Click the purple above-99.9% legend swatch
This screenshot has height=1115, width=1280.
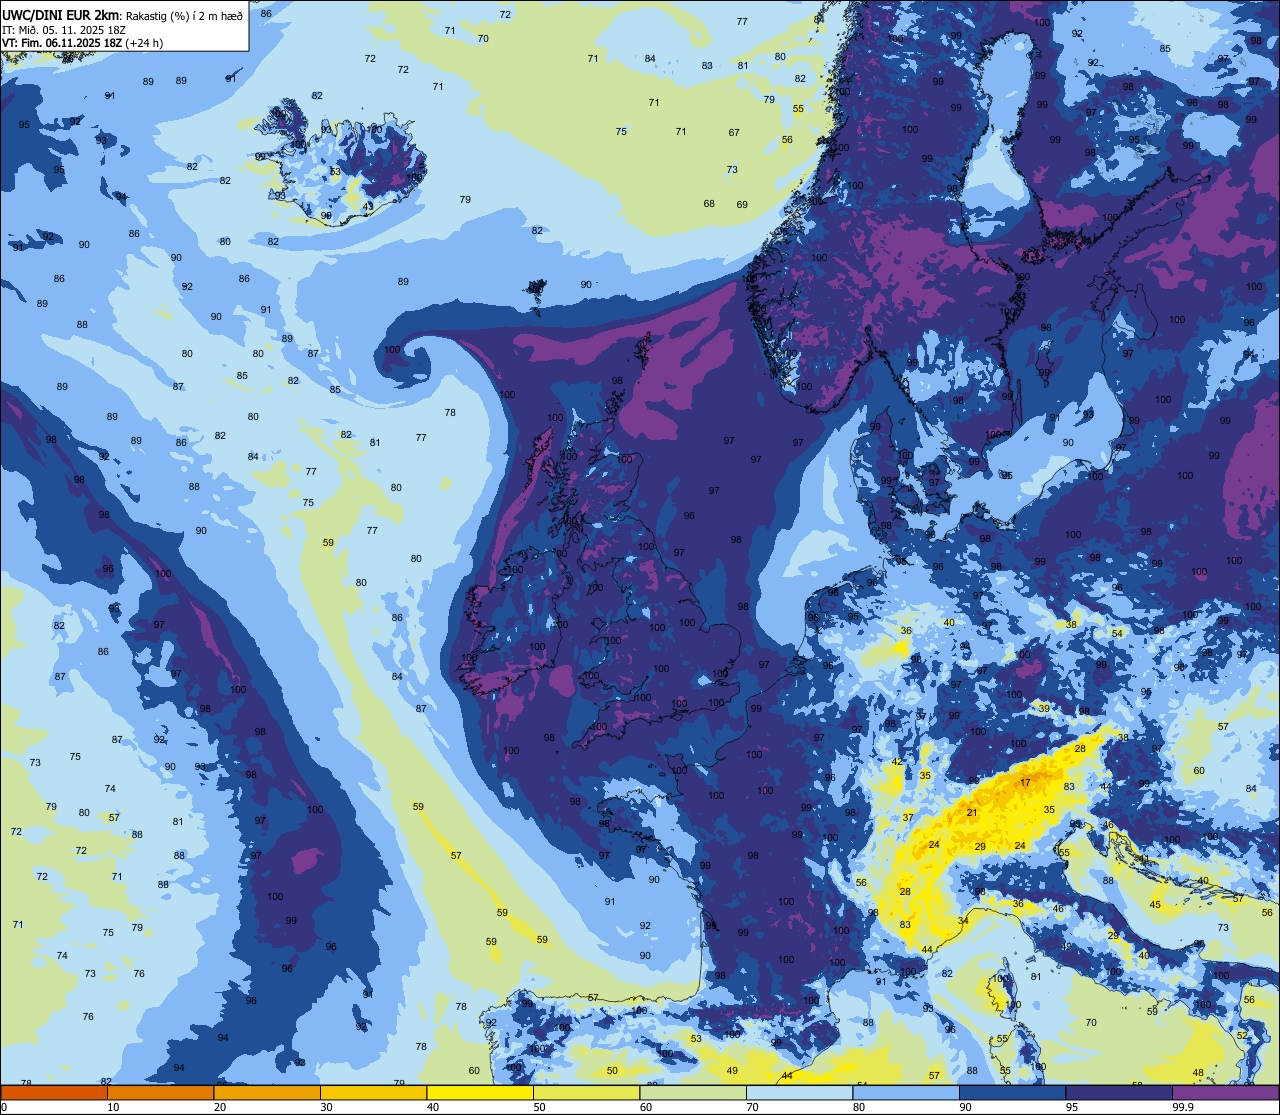pyautogui.click(x=1225, y=1092)
